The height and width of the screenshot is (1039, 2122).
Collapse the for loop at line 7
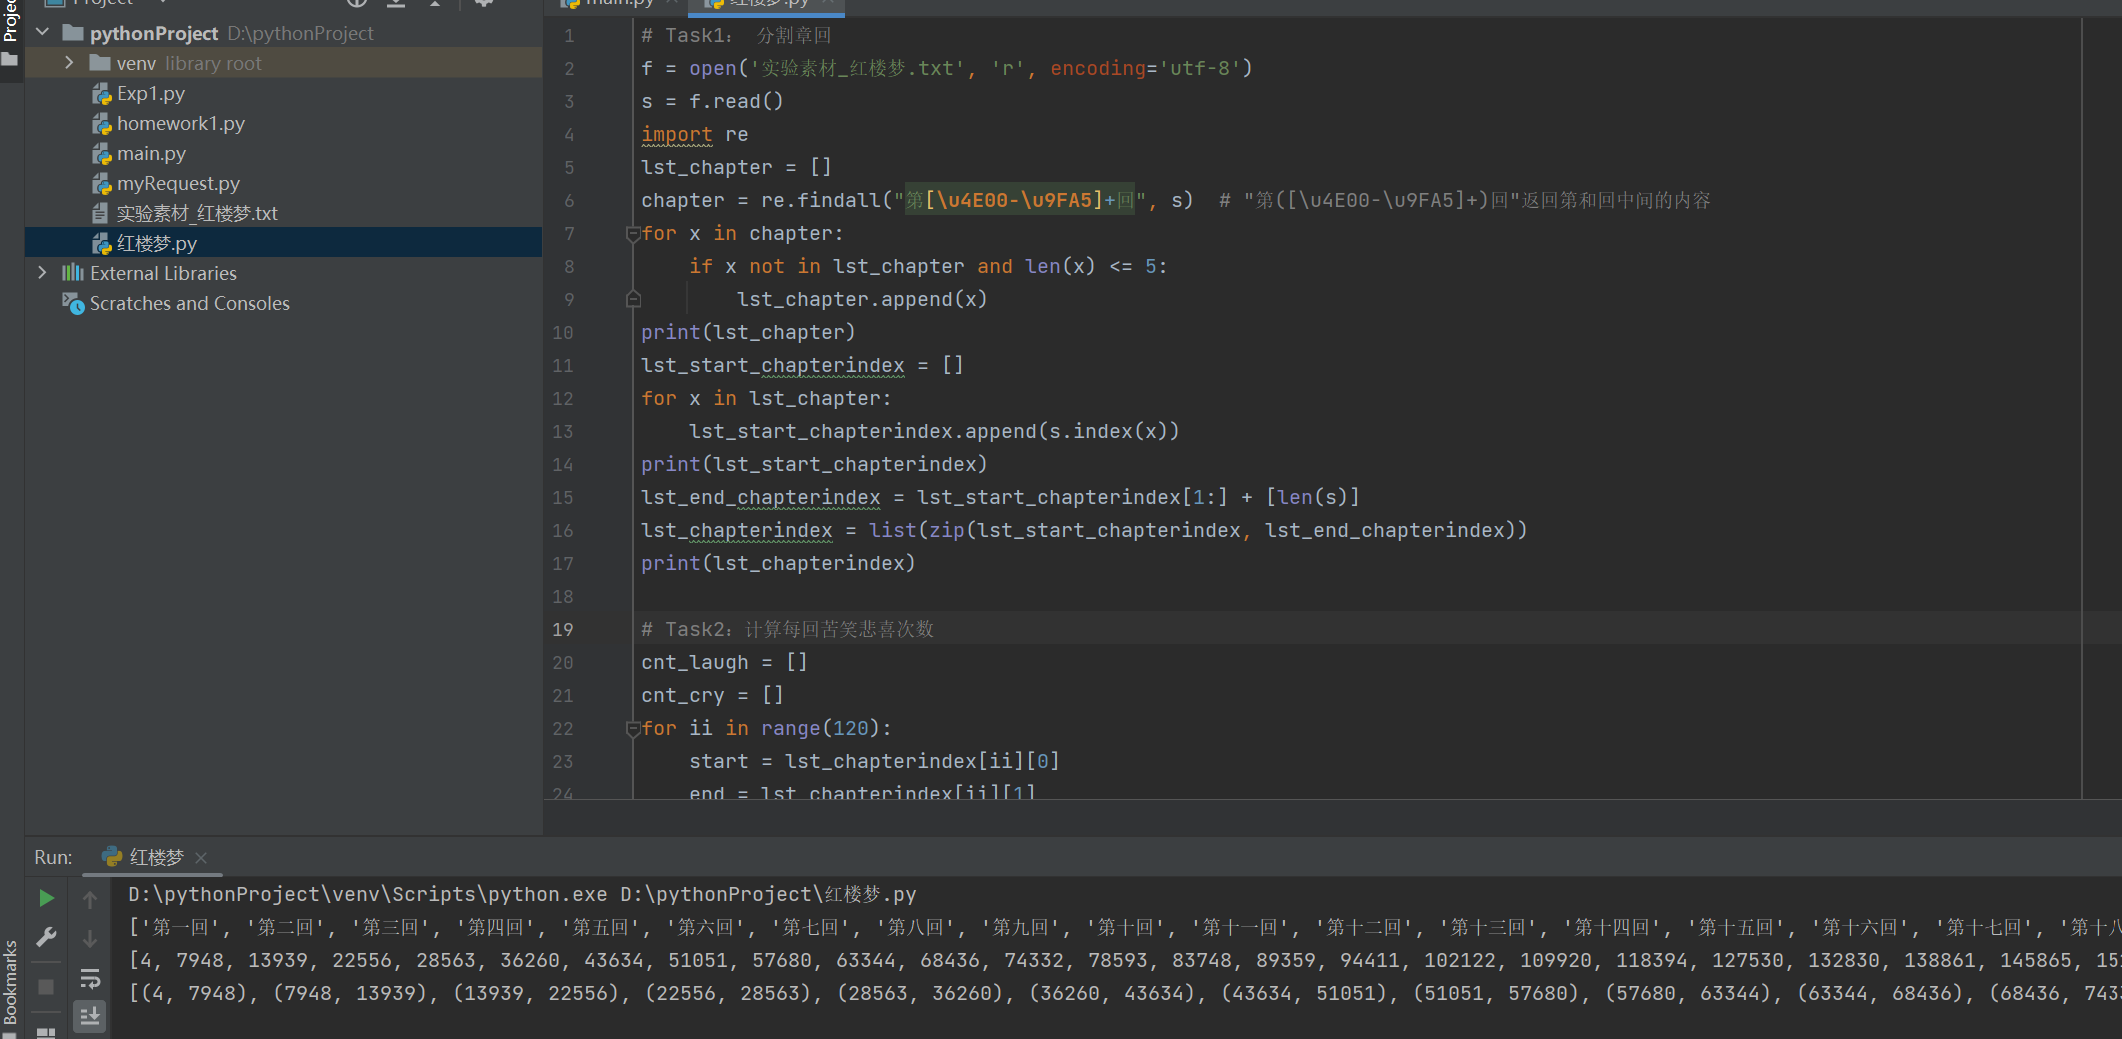(x=633, y=234)
